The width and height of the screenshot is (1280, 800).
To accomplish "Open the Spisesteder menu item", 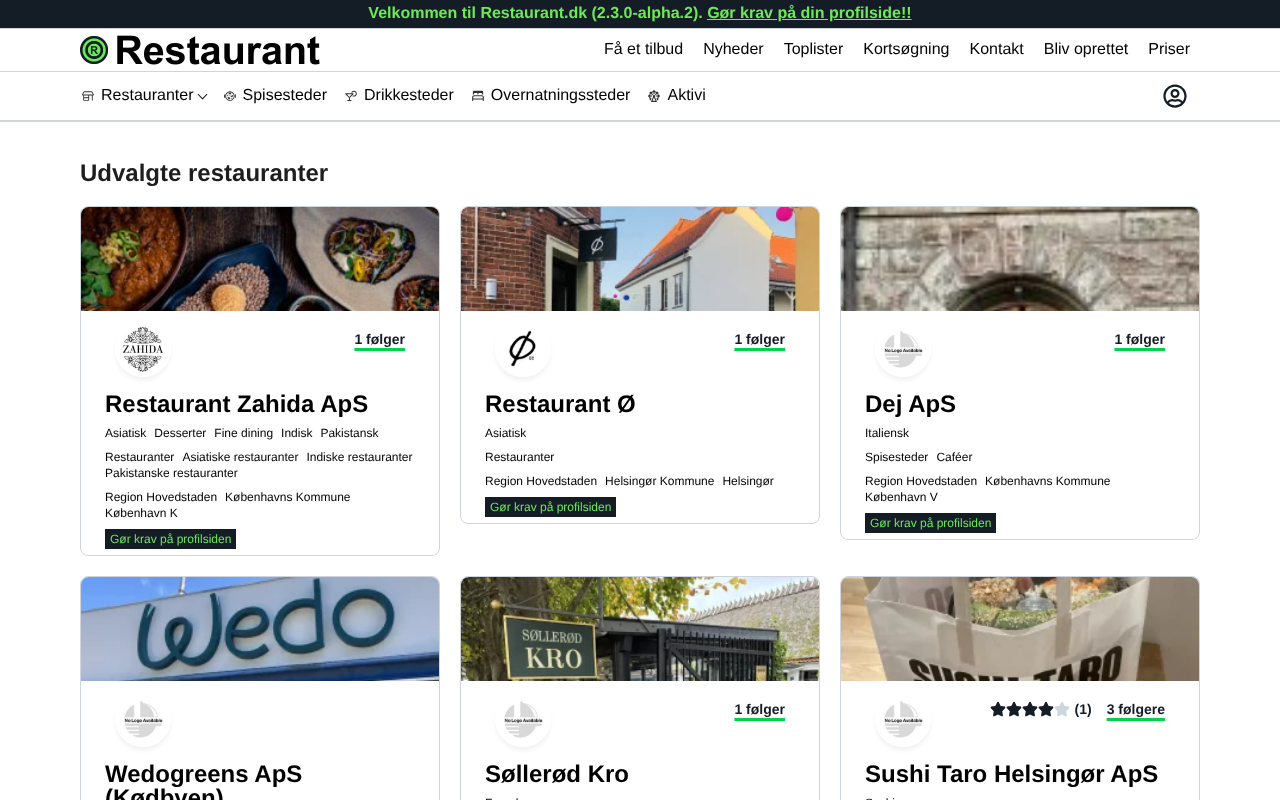I will (x=285, y=95).
